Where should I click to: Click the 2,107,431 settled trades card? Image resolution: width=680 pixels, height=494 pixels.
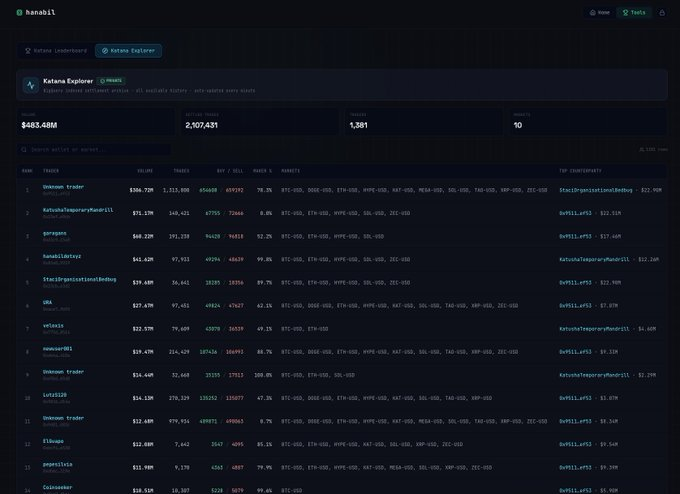click(259, 121)
